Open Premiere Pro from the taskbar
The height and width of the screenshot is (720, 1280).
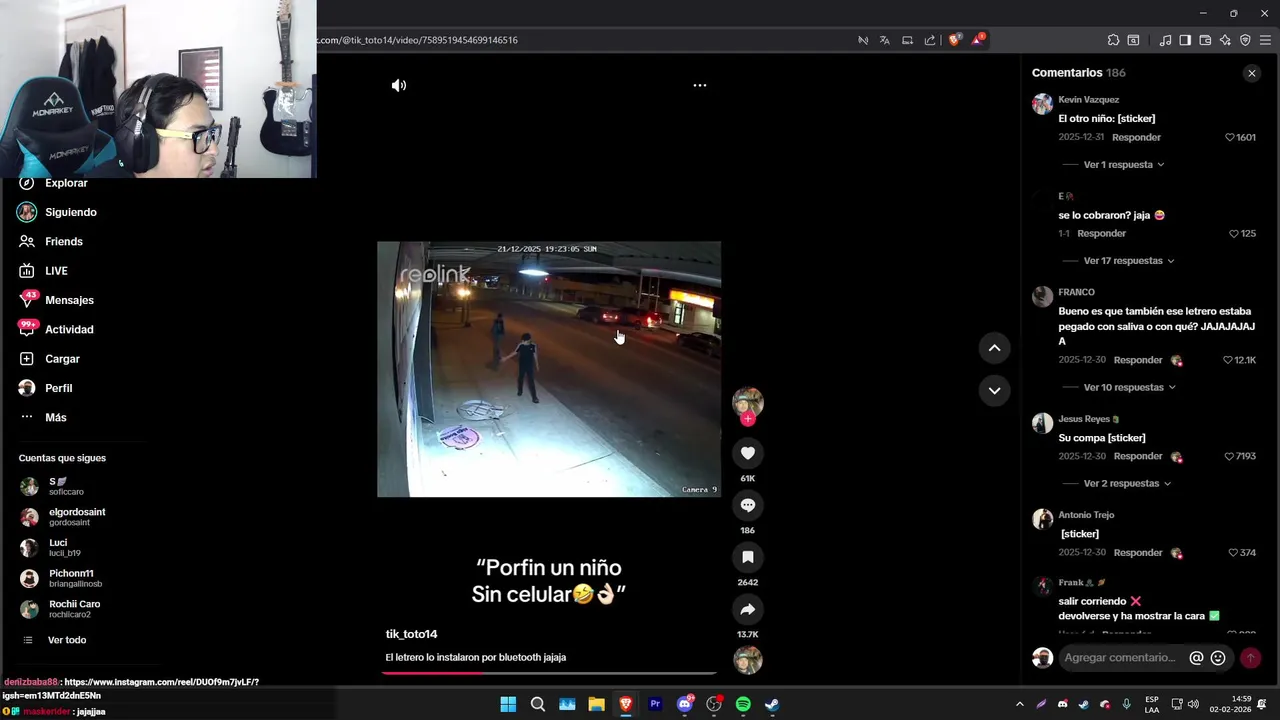[x=655, y=704]
